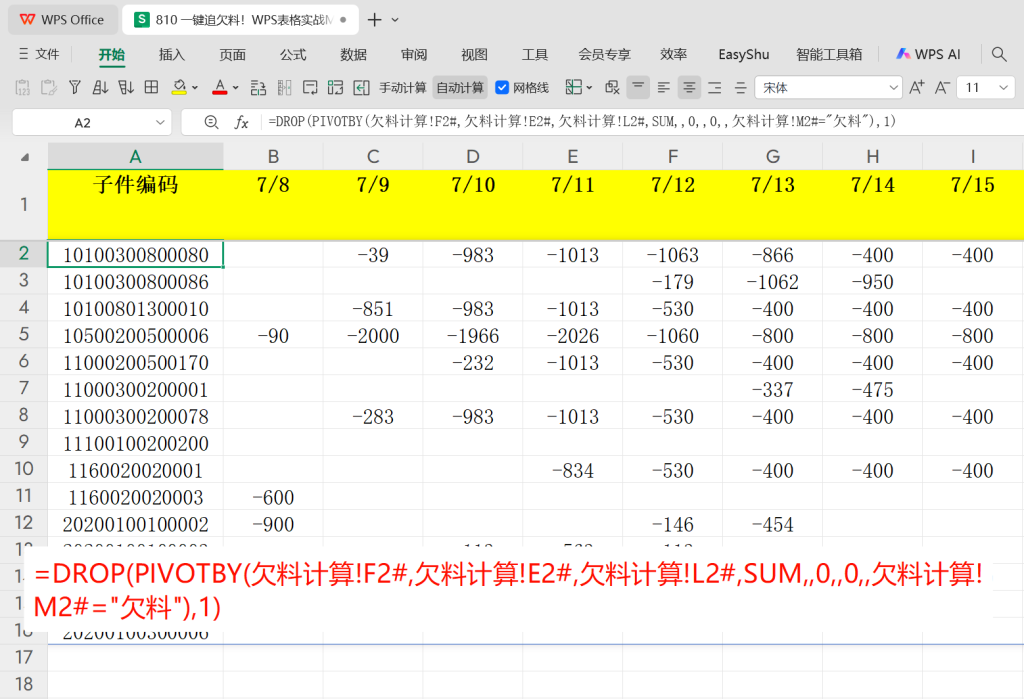The image size is (1024, 699).
Task: Open the 智能工具箱 tab
Action: click(829, 55)
